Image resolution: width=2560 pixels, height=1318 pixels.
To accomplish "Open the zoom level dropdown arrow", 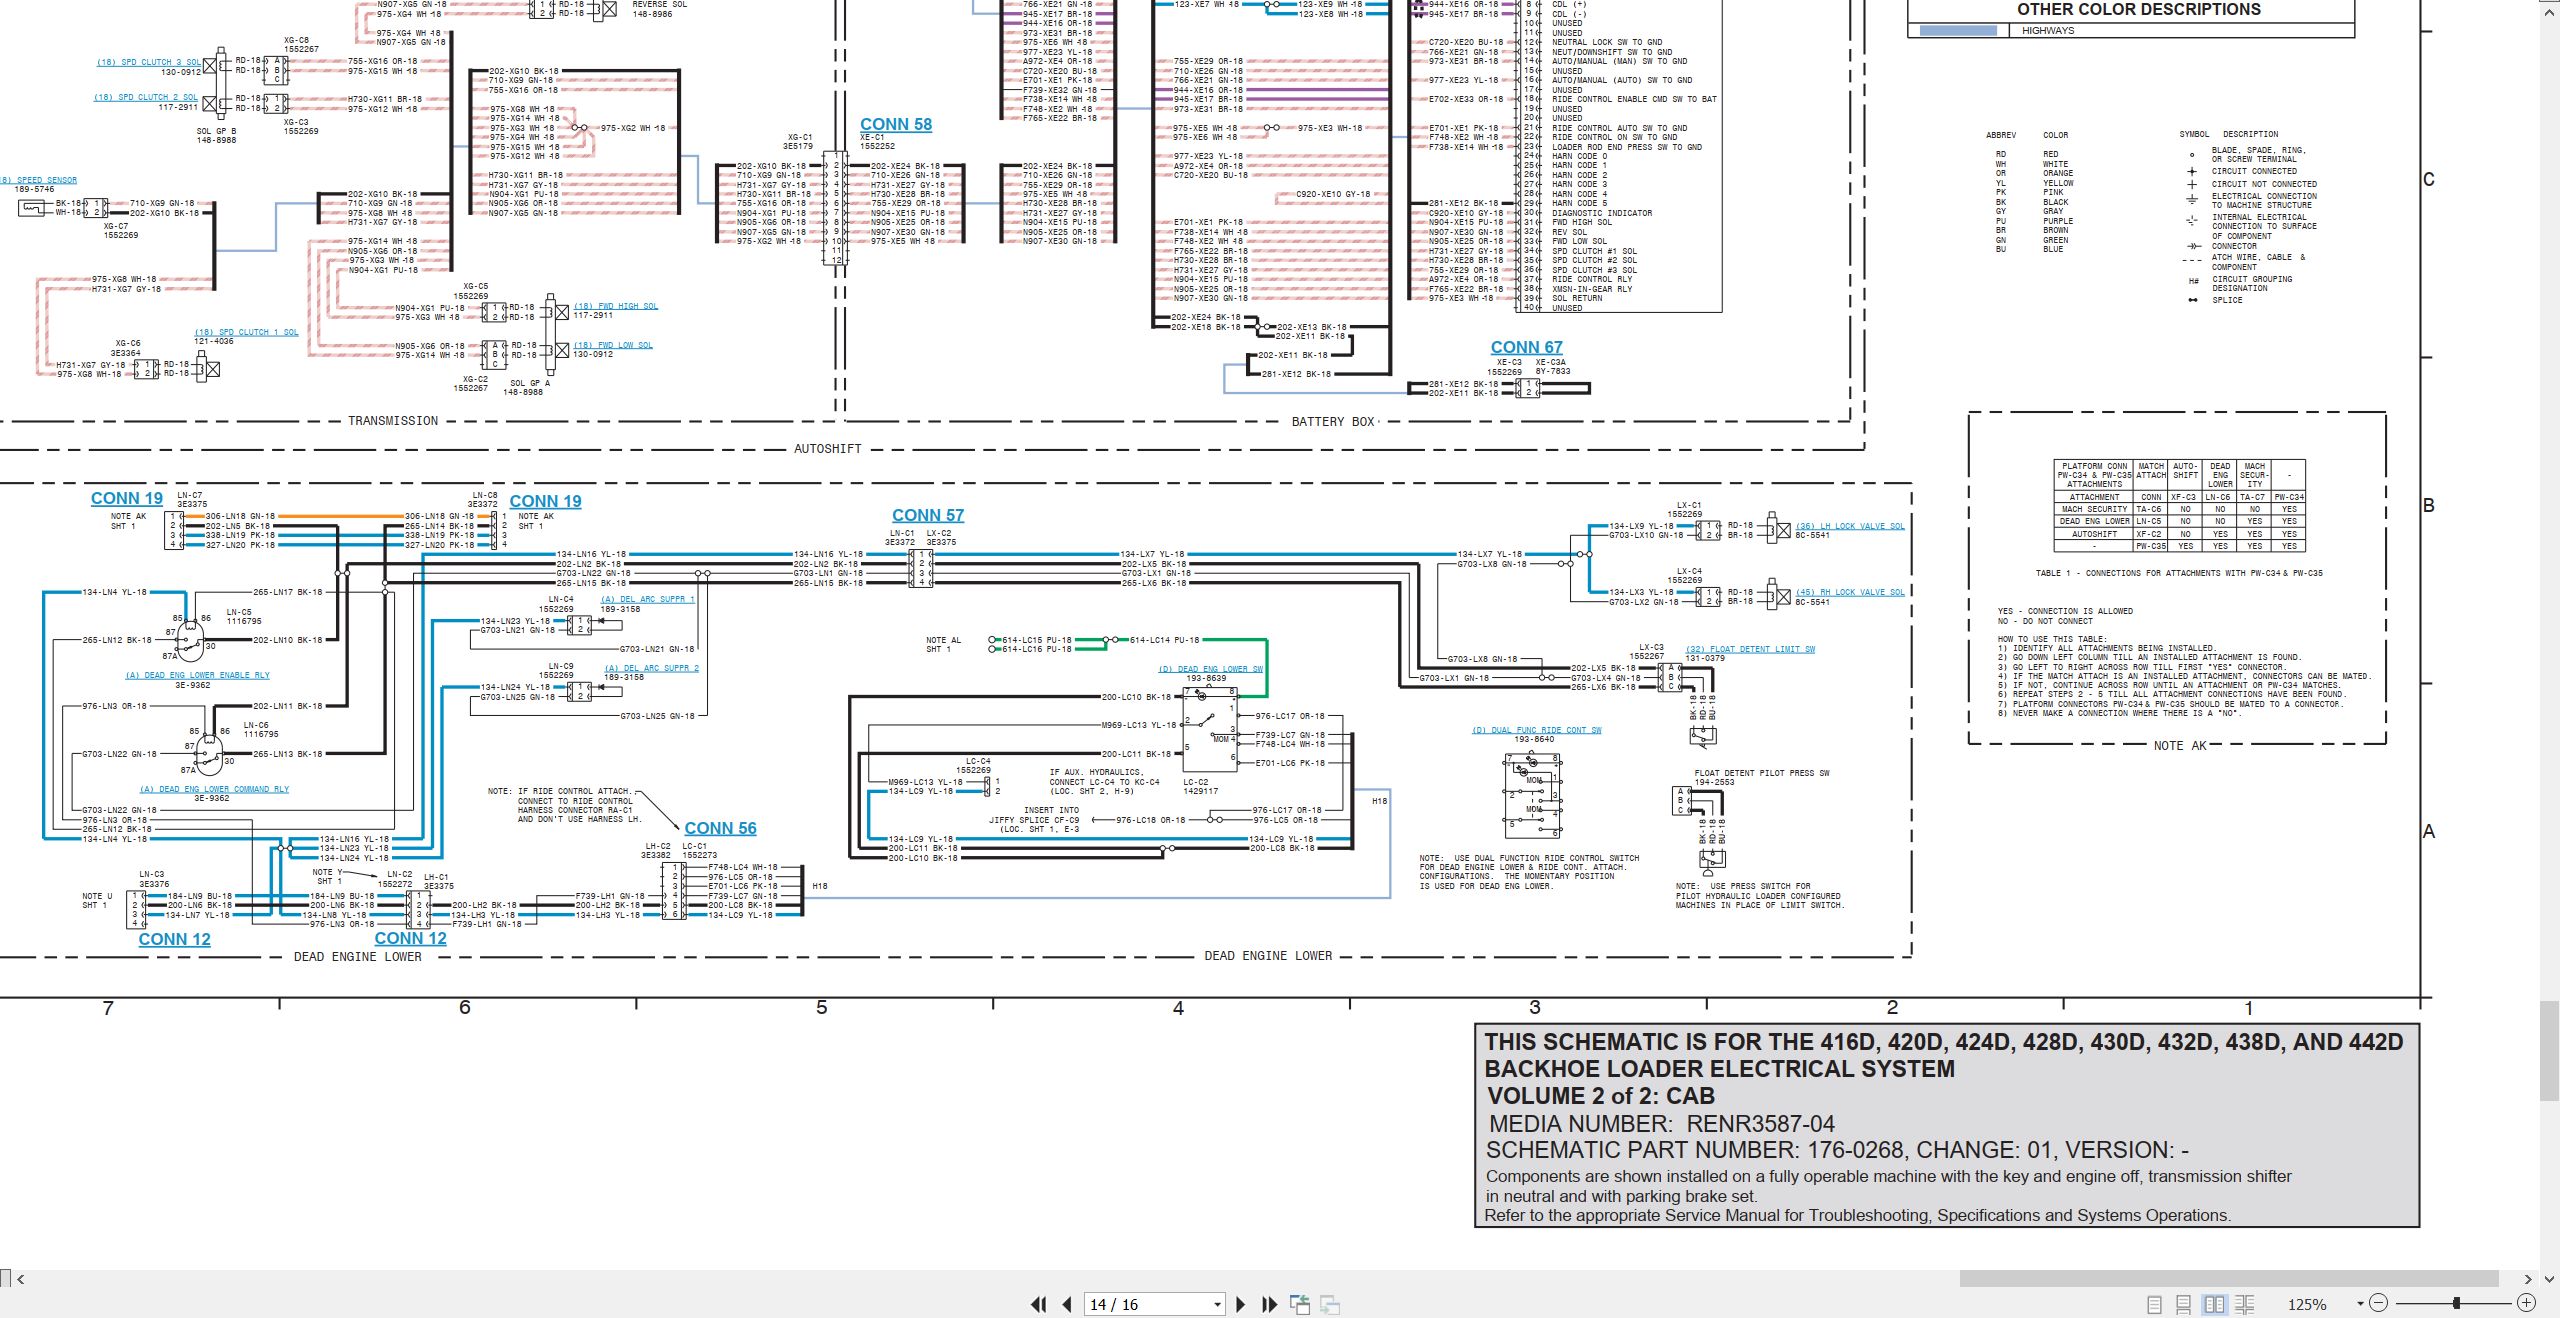I will (x=2360, y=1304).
